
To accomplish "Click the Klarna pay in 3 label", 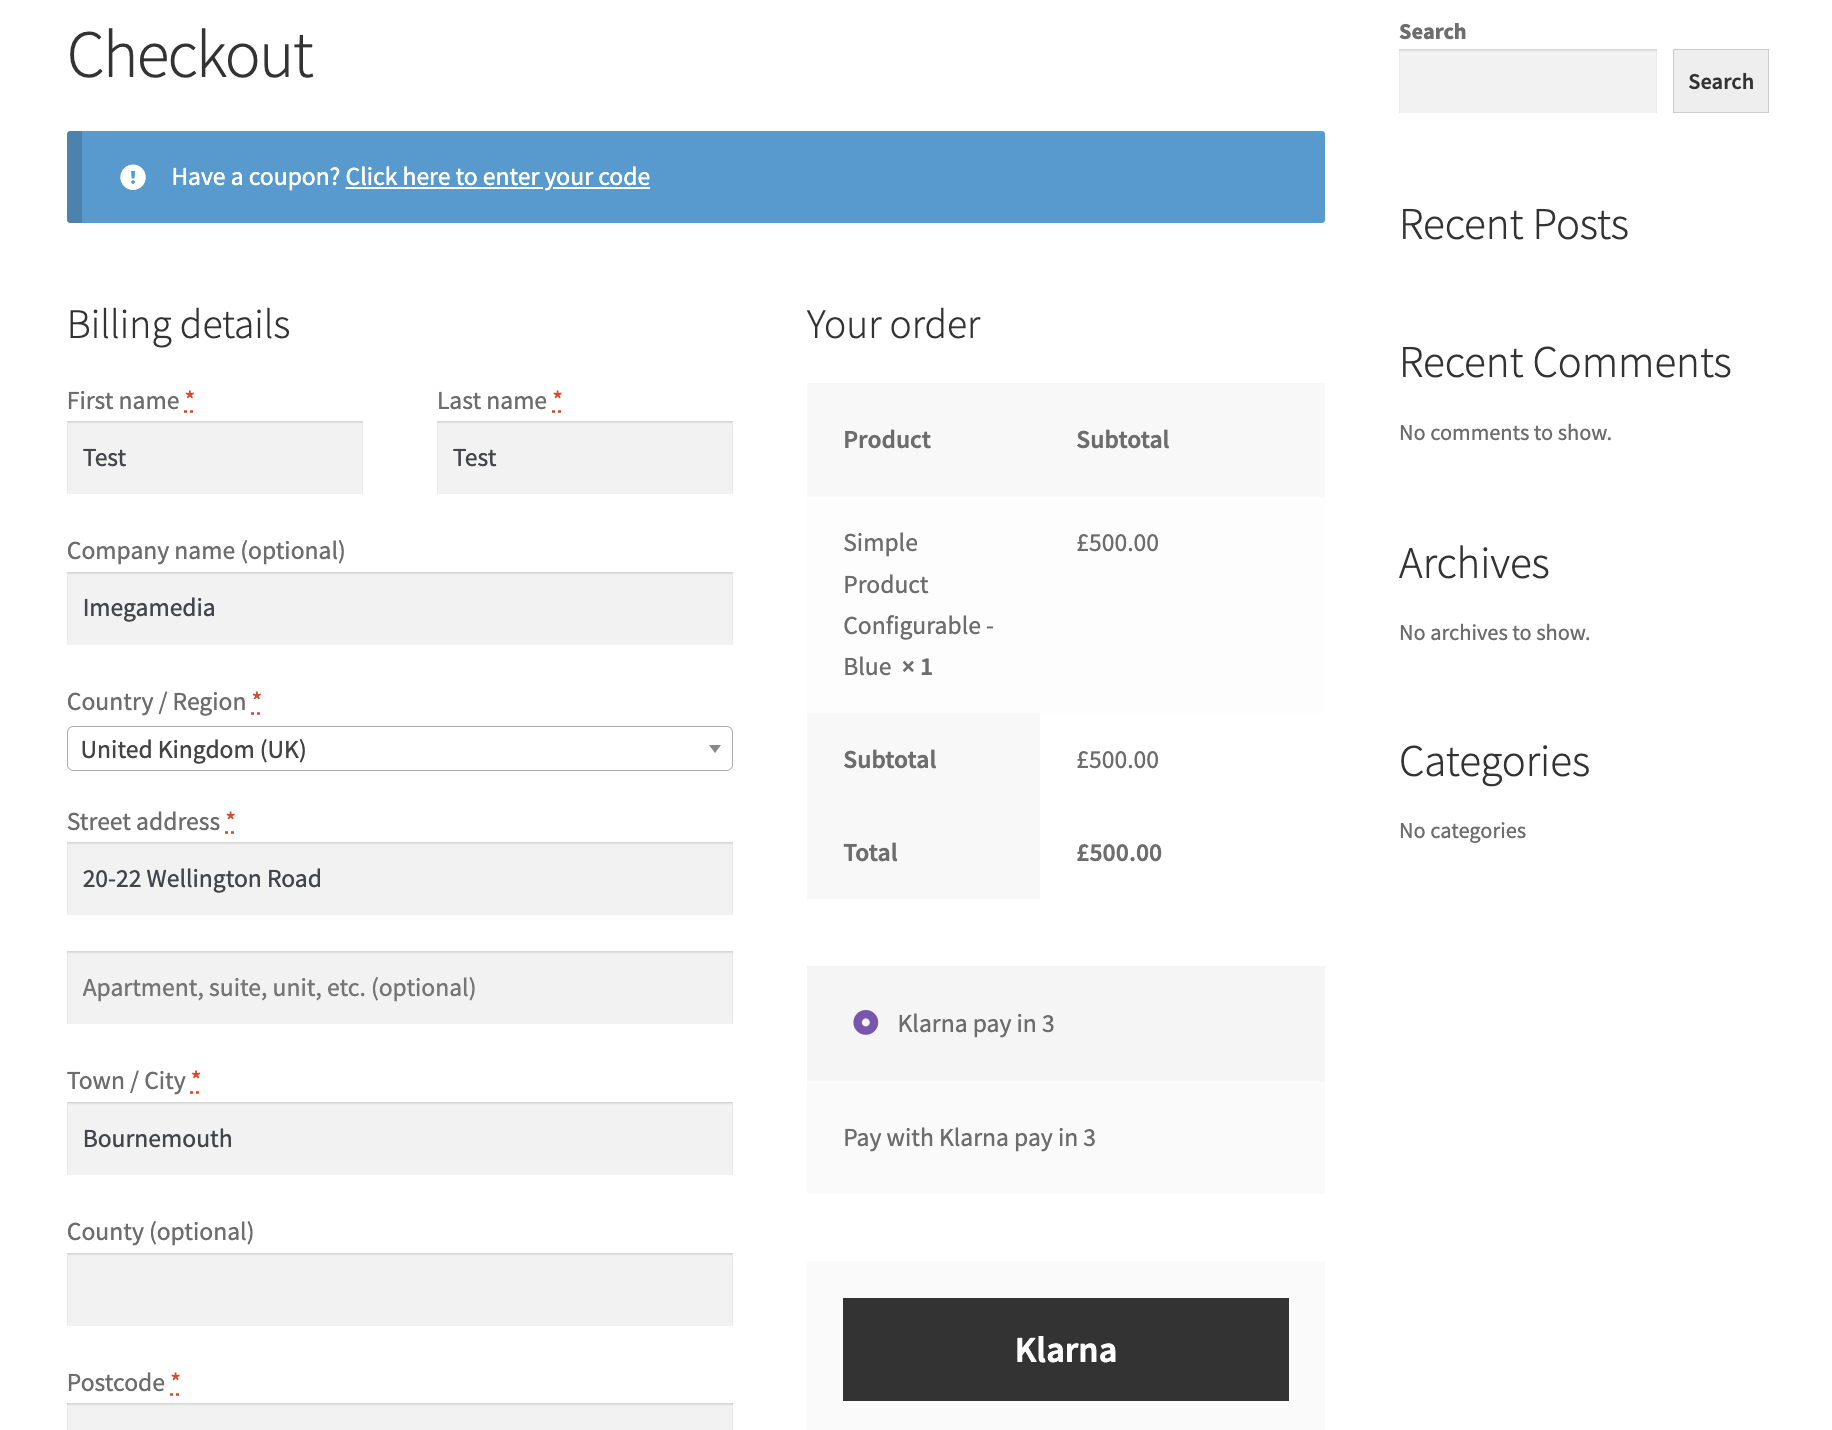I will click(976, 1023).
